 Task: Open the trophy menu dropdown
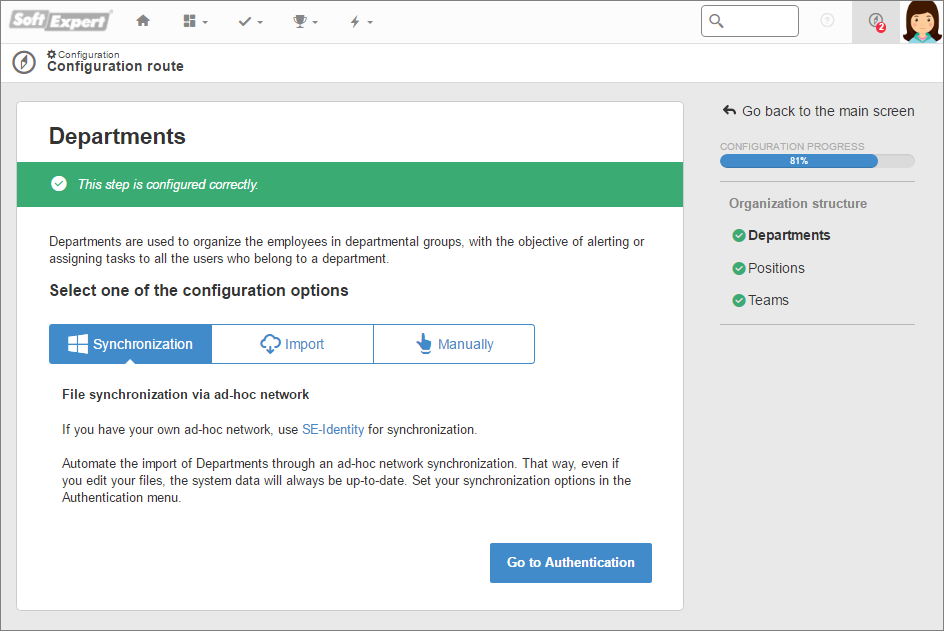pyautogui.click(x=305, y=22)
